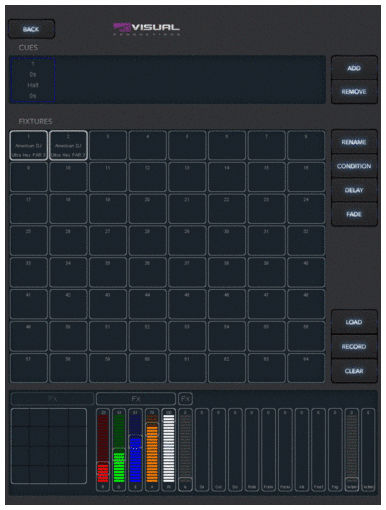Select empty fixture slot 9
Image resolution: width=386 pixels, height=510 pixels.
(29, 177)
